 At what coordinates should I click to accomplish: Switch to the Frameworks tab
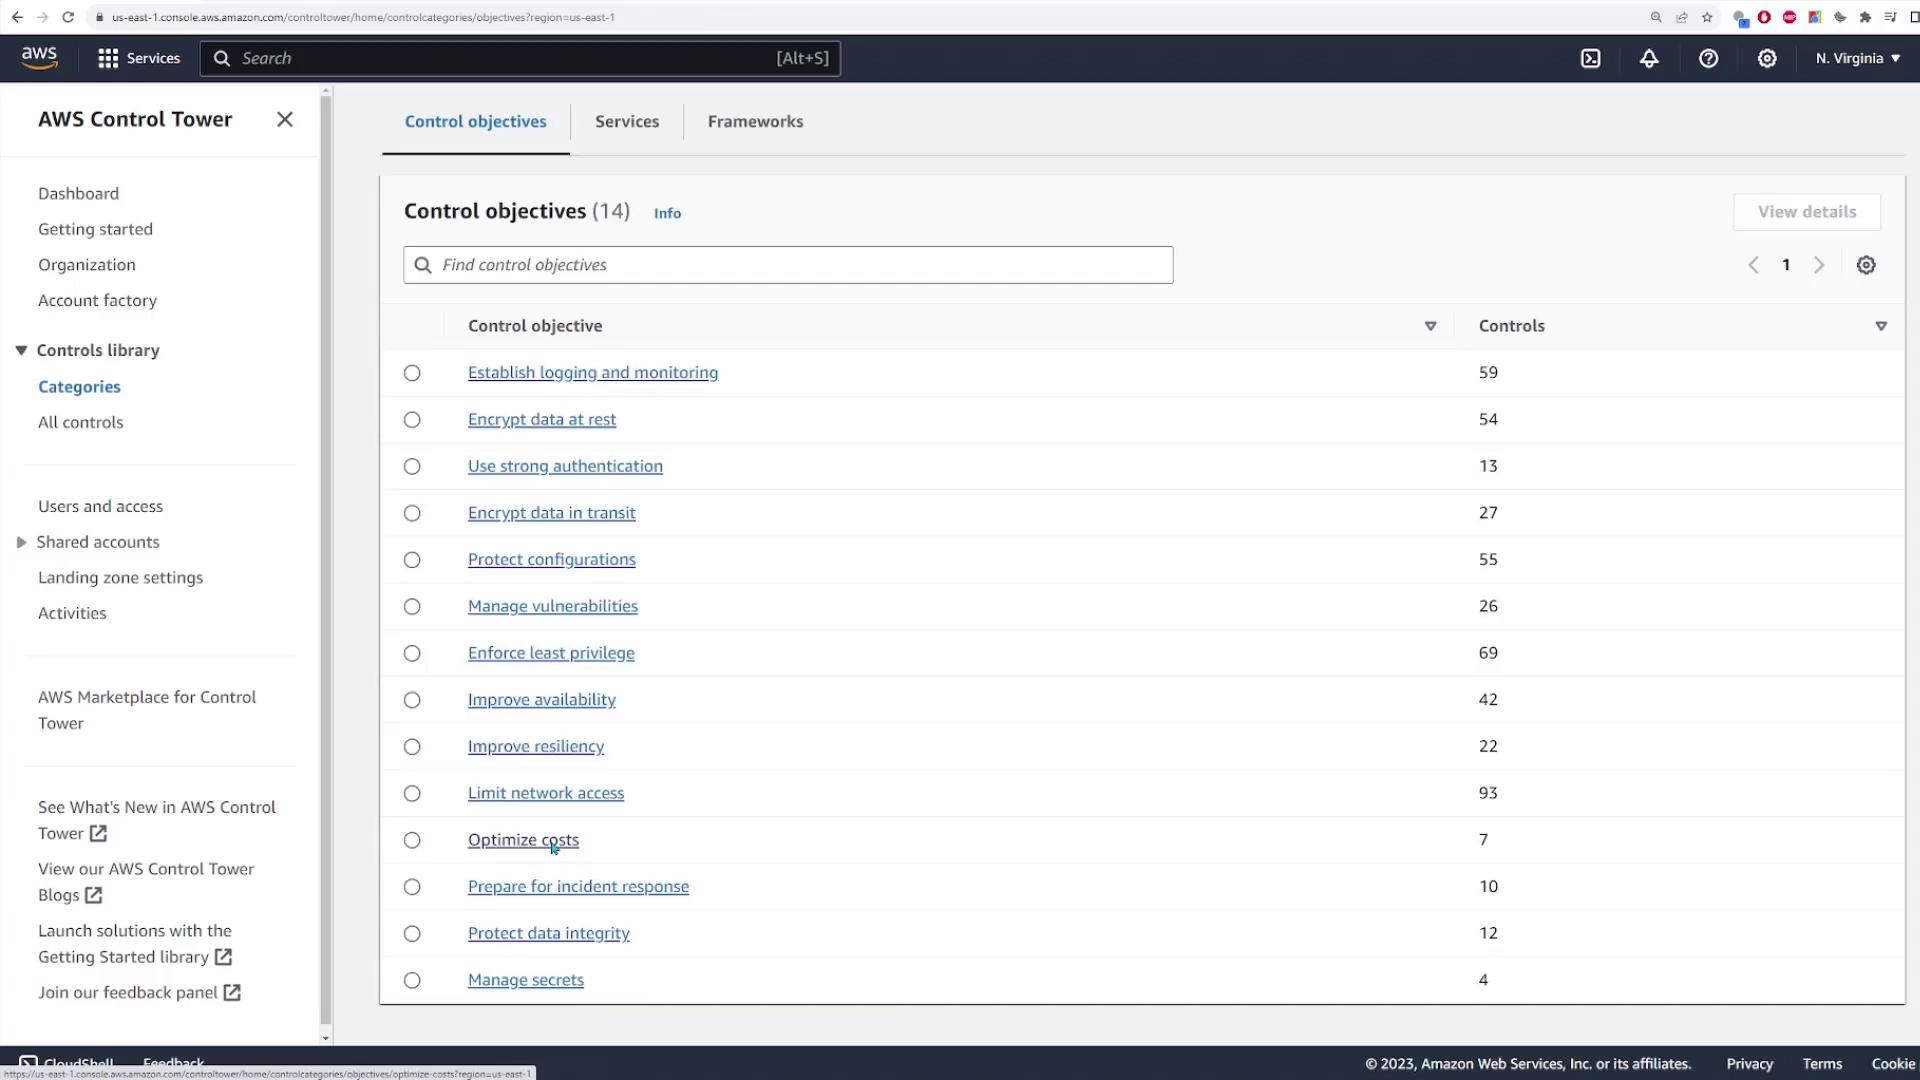755,121
